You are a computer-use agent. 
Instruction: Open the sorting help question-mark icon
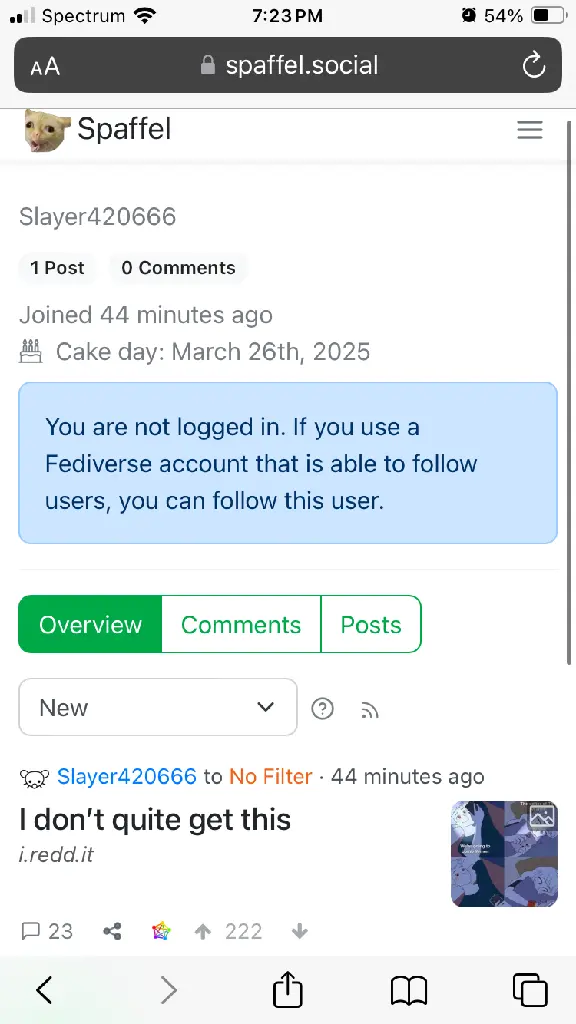pos(323,709)
